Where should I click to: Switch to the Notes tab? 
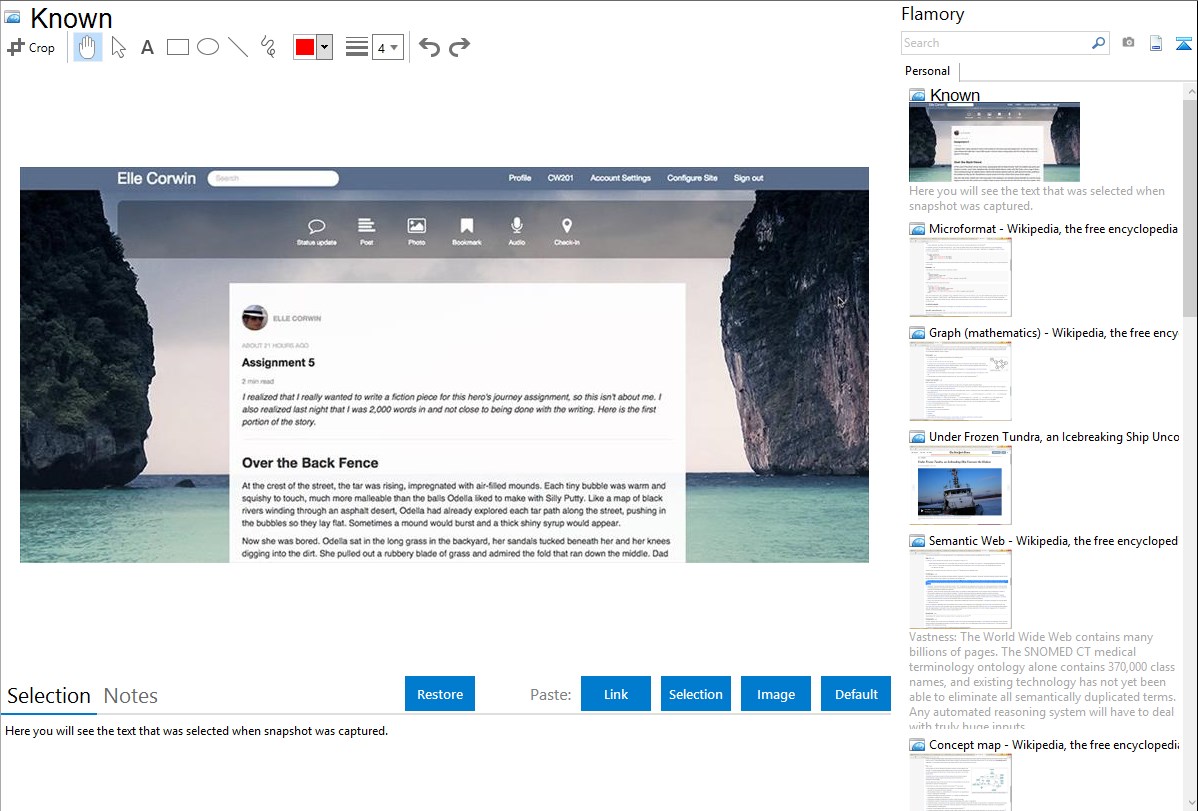(x=131, y=696)
